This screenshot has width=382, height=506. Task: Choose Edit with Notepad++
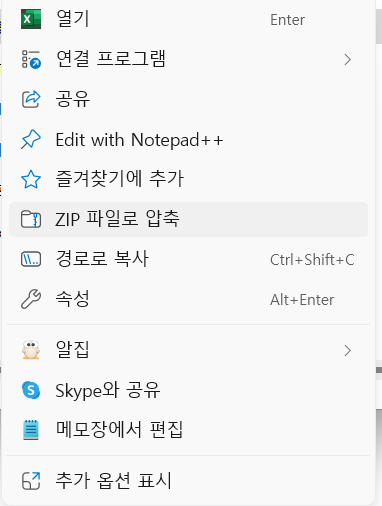pos(188,139)
